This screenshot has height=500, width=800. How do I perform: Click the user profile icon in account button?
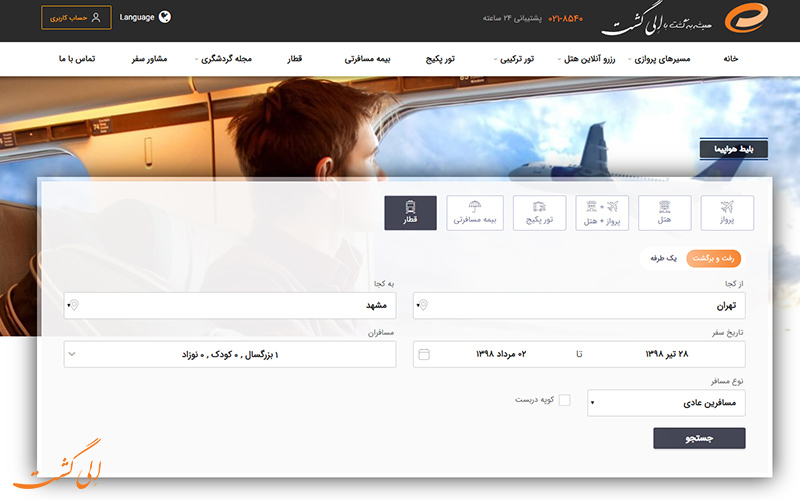pyautogui.click(x=95, y=18)
